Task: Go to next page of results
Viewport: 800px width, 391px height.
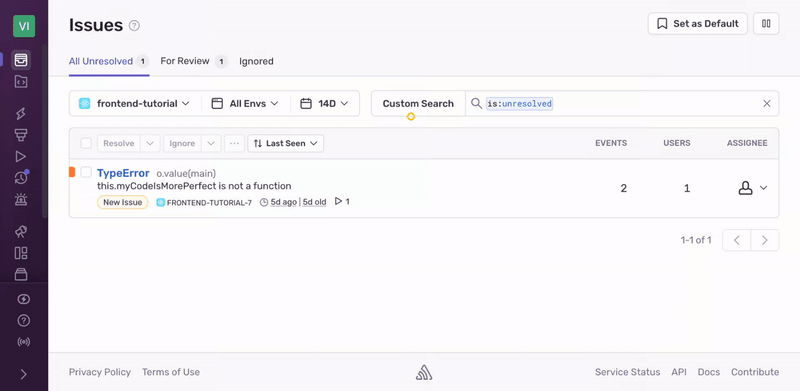Action: (764, 240)
